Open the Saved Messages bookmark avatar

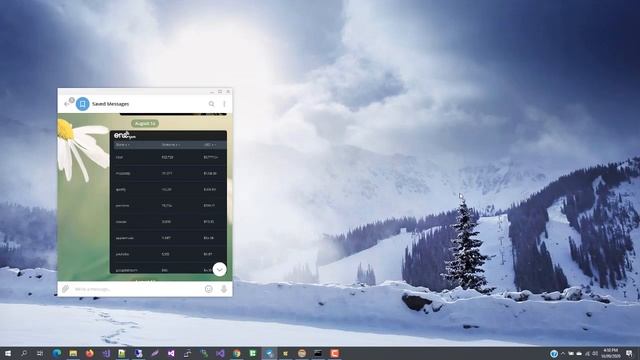pos(82,104)
